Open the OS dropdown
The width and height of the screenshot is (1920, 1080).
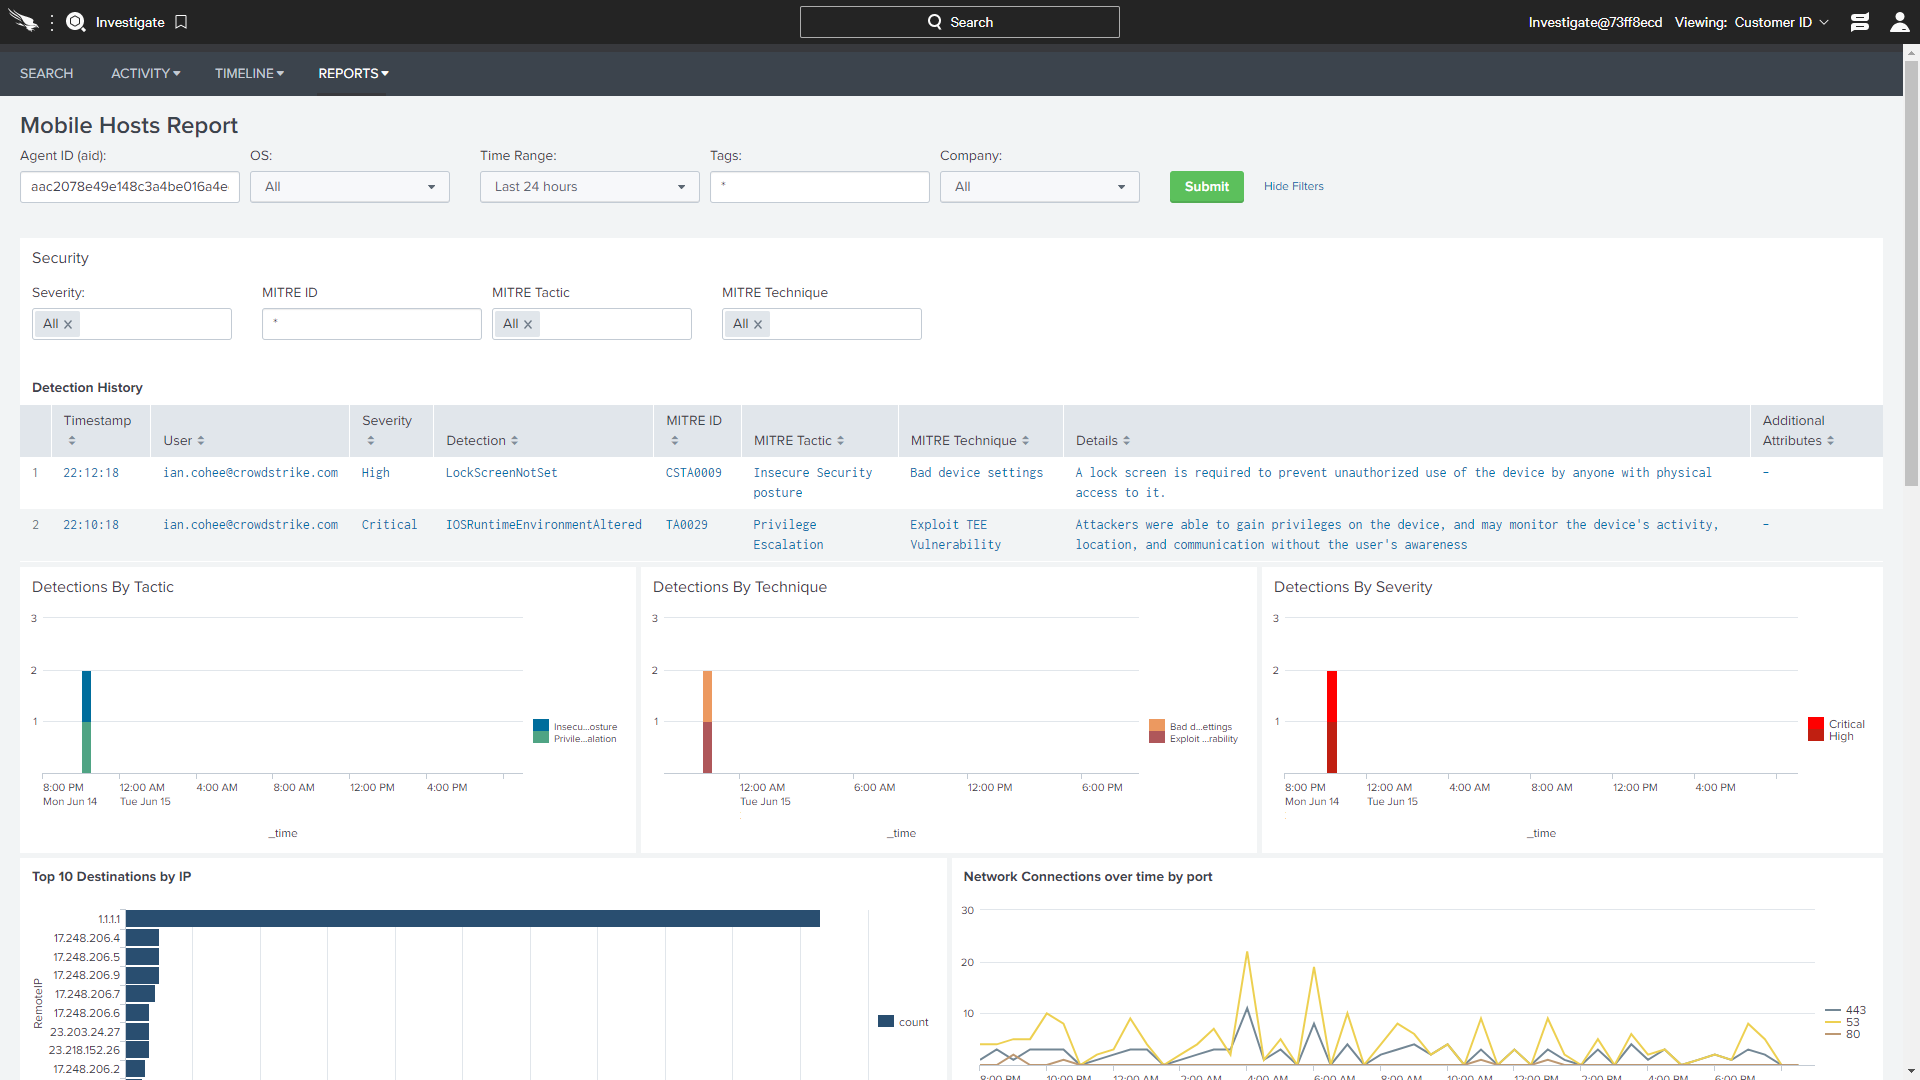350,187
